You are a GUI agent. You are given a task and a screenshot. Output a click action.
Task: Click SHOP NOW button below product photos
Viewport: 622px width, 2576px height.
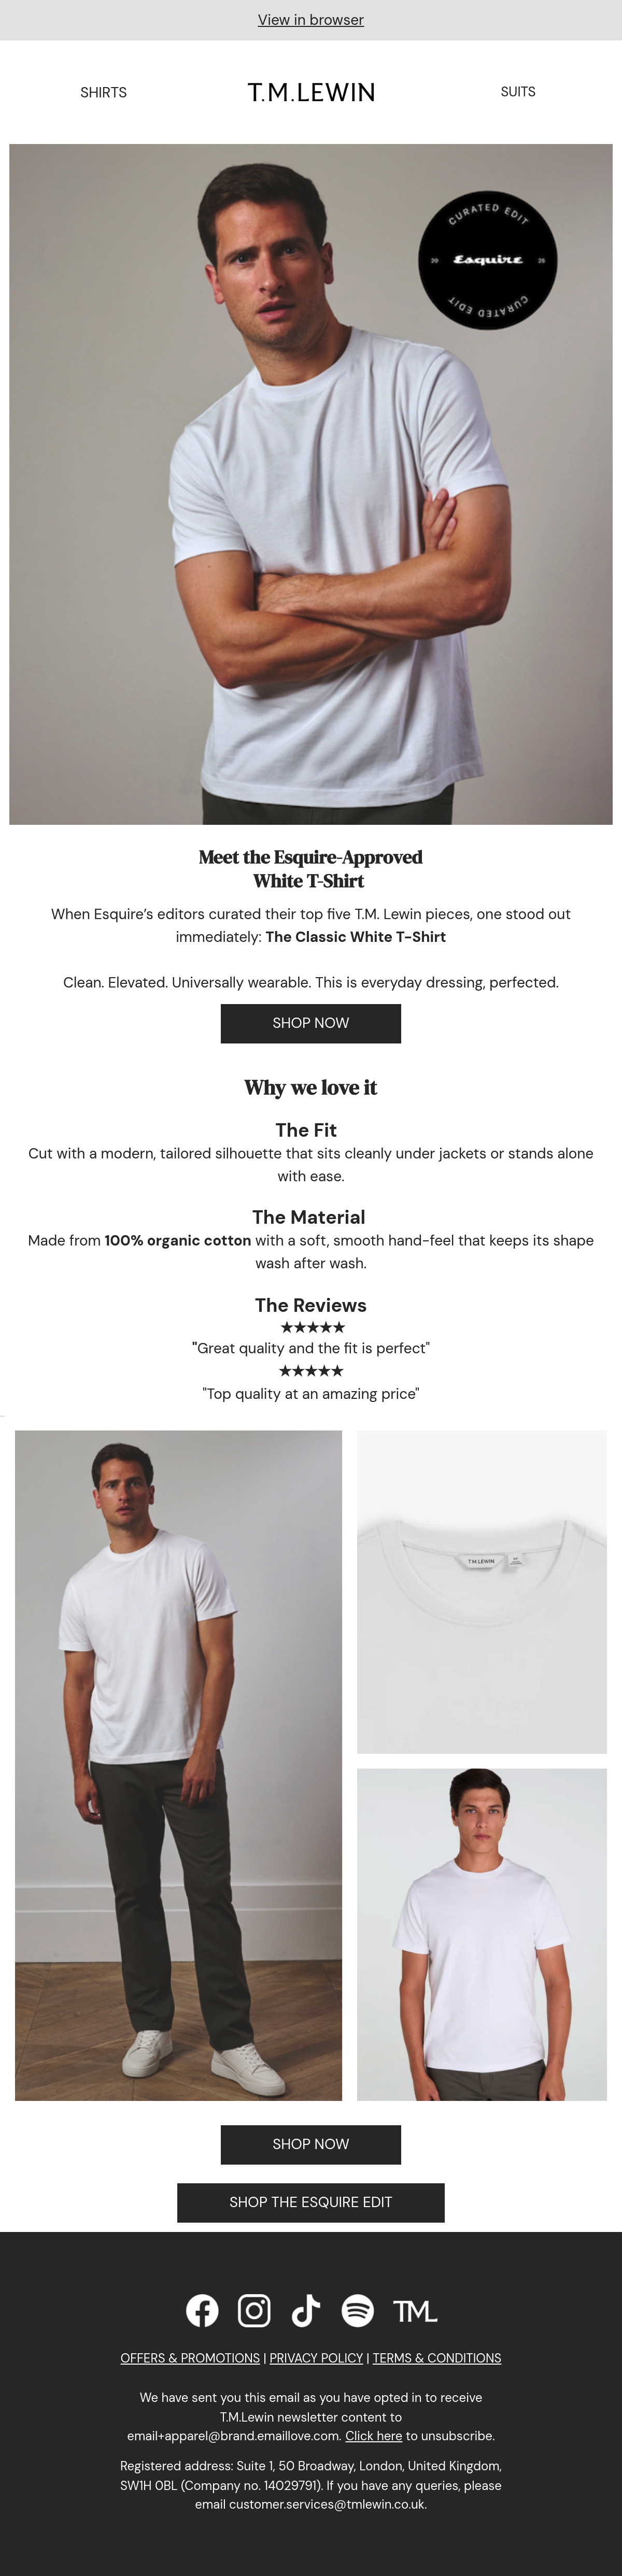click(x=311, y=2144)
